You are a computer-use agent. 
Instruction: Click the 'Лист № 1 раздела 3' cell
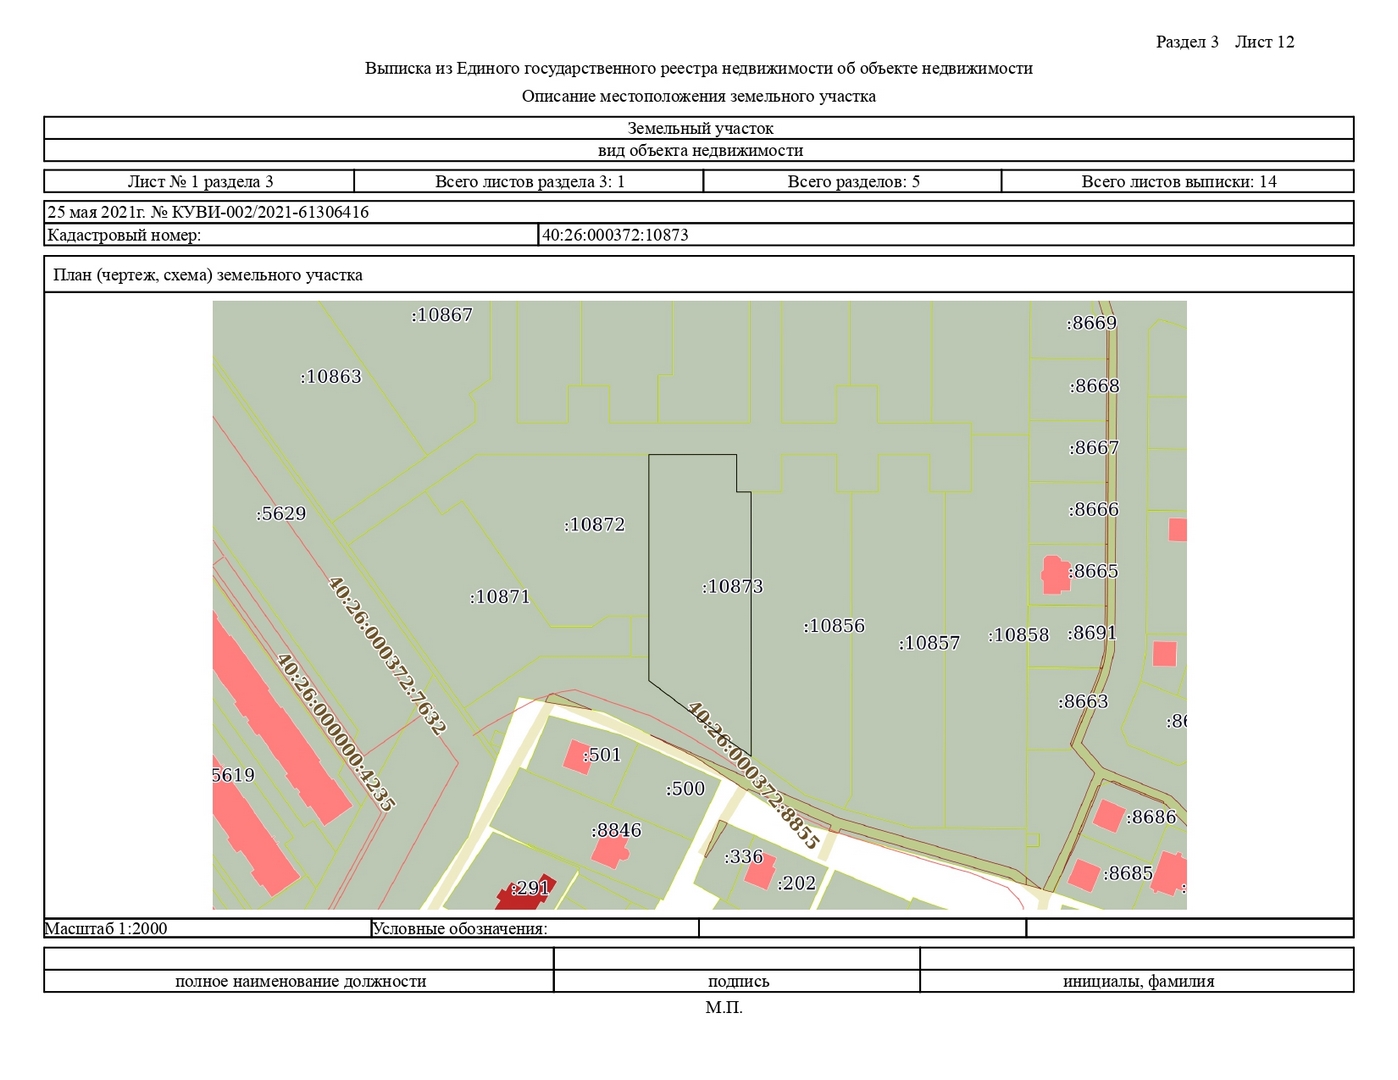point(200,182)
